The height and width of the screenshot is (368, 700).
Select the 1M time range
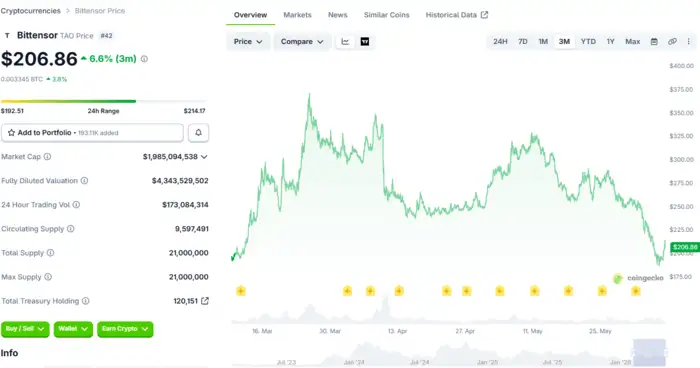(543, 42)
